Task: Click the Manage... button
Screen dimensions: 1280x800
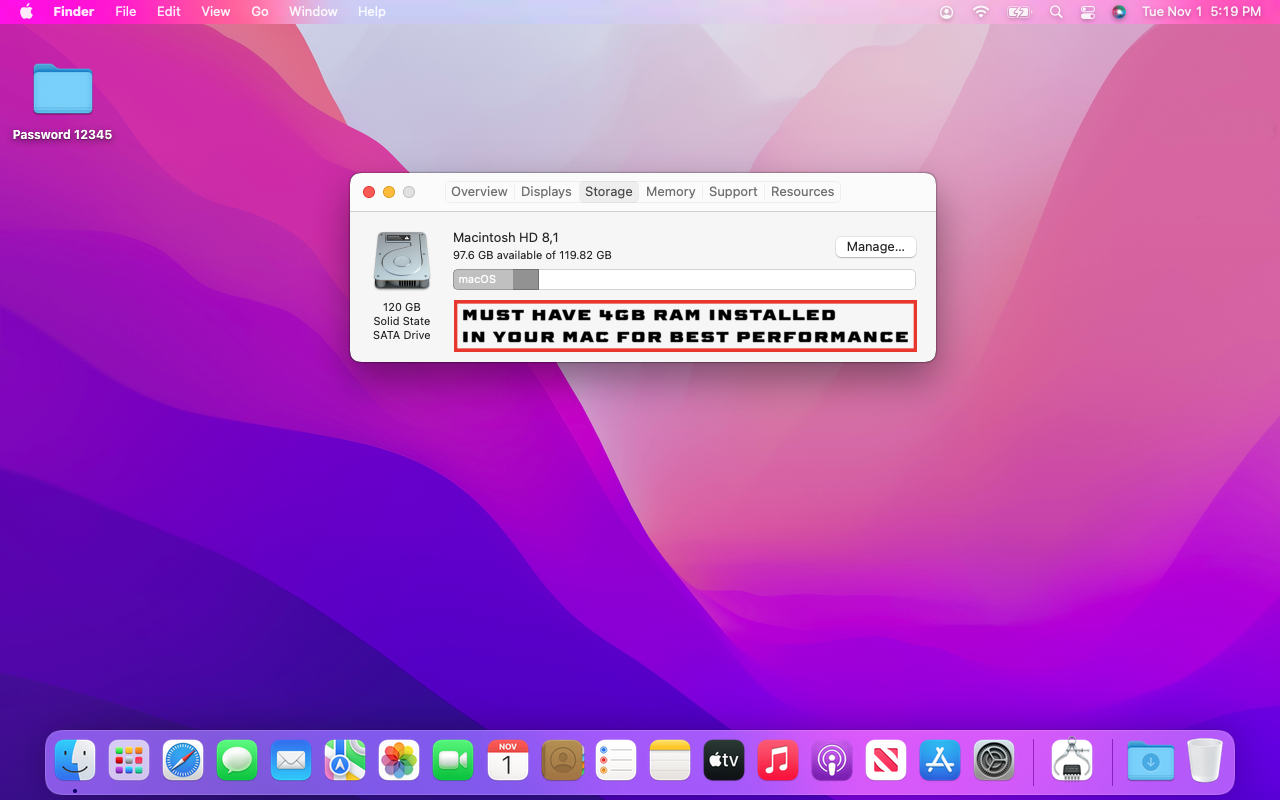Action: [x=875, y=247]
